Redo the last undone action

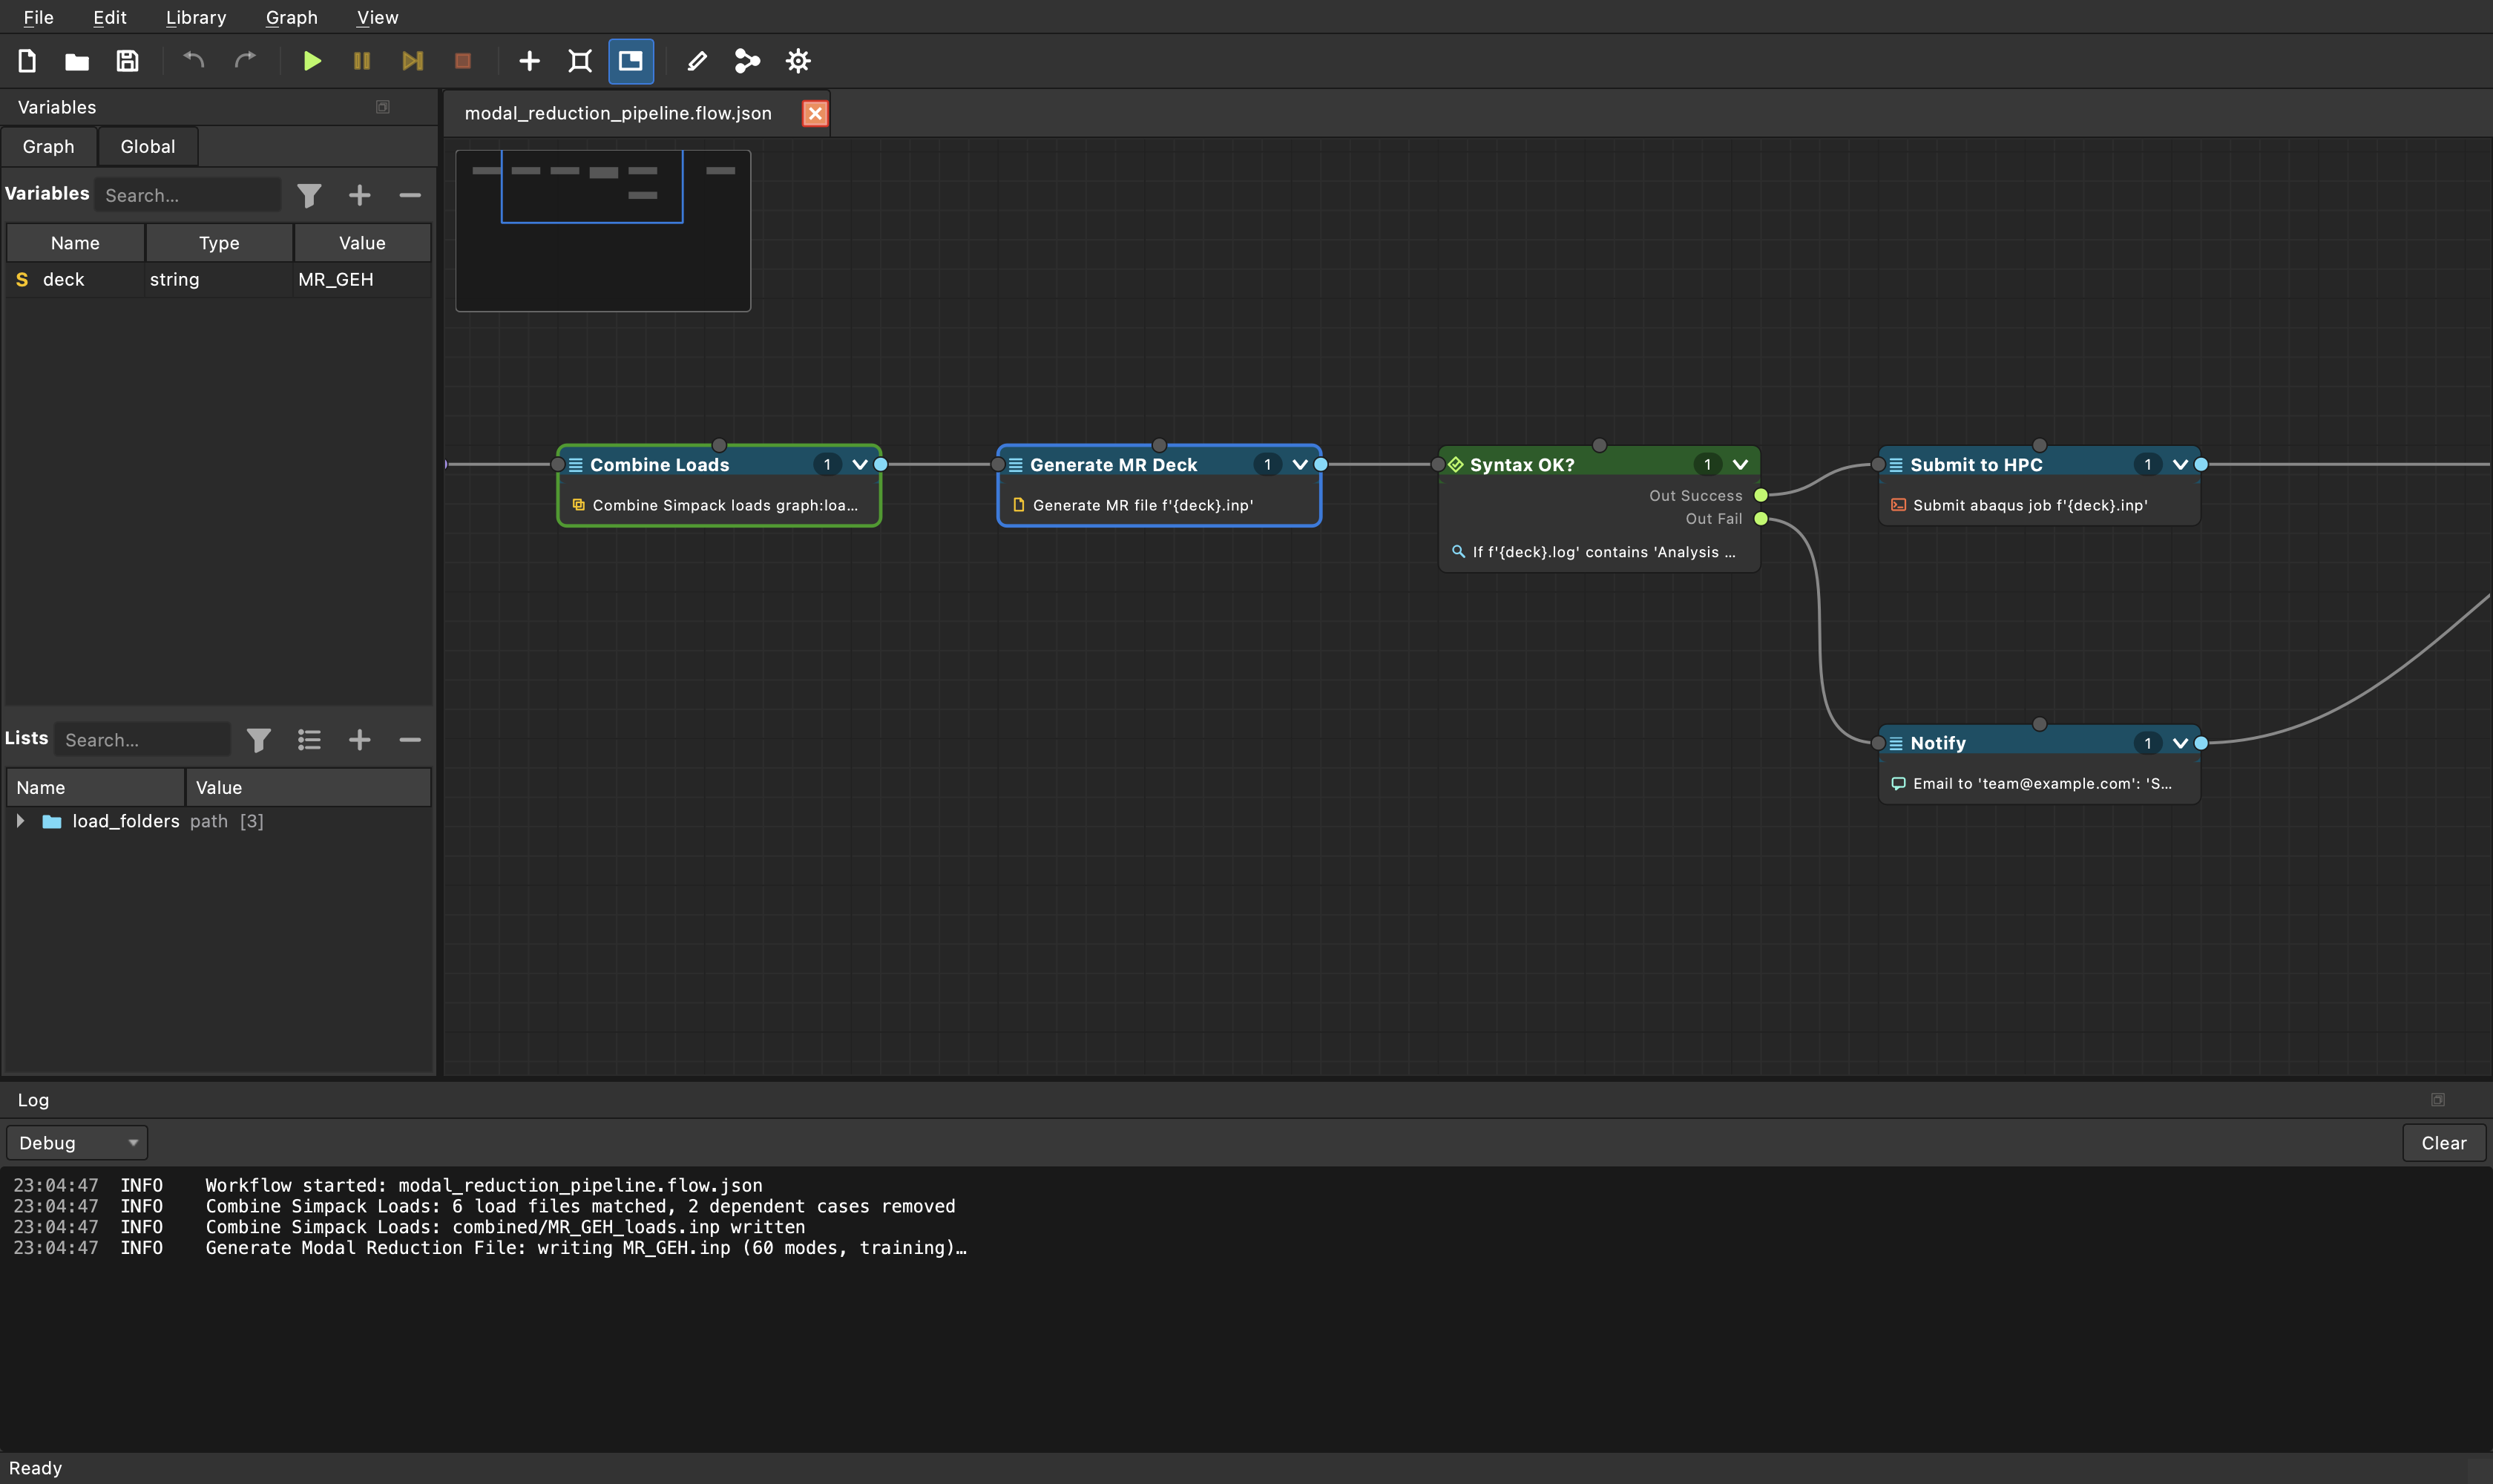[x=245, y=61]
